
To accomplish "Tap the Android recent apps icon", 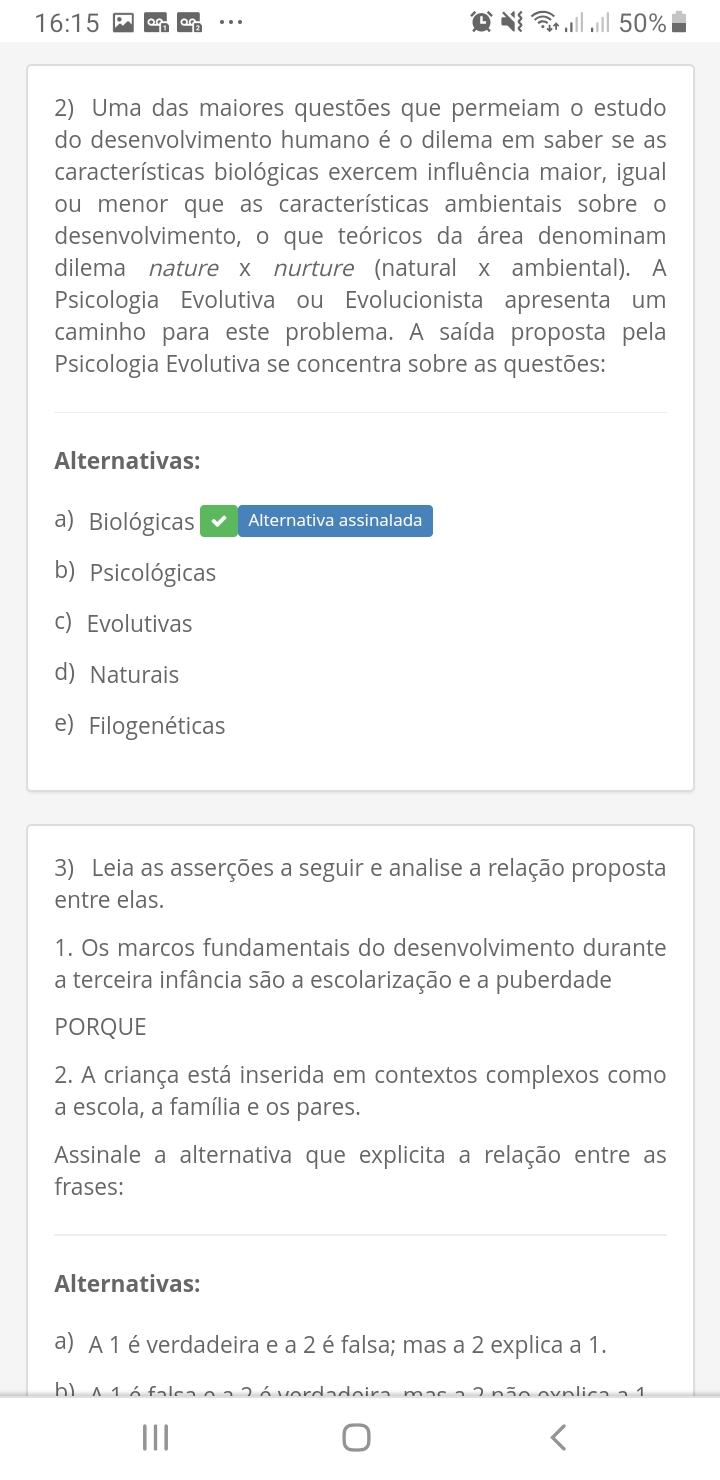I will pos(155,1437).
